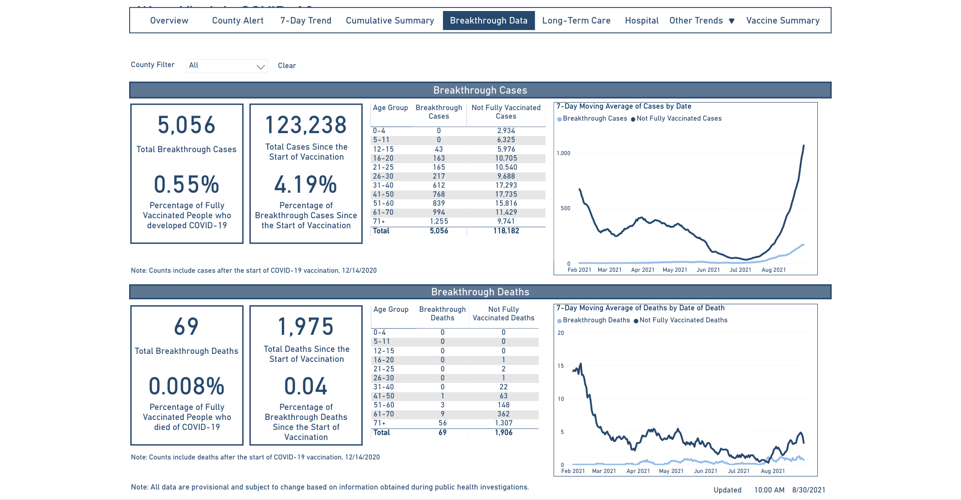Switch to the County Alert tab

click(x=238, y=21)
